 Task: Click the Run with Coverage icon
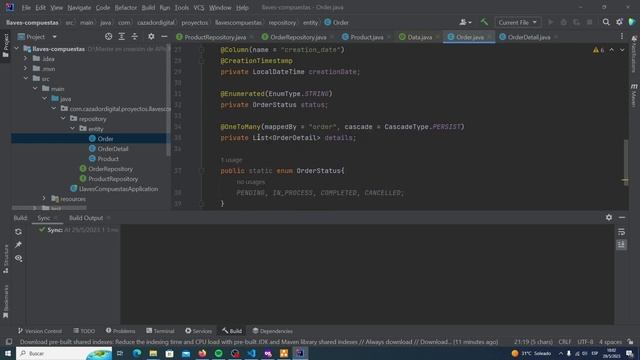[576, 22]
